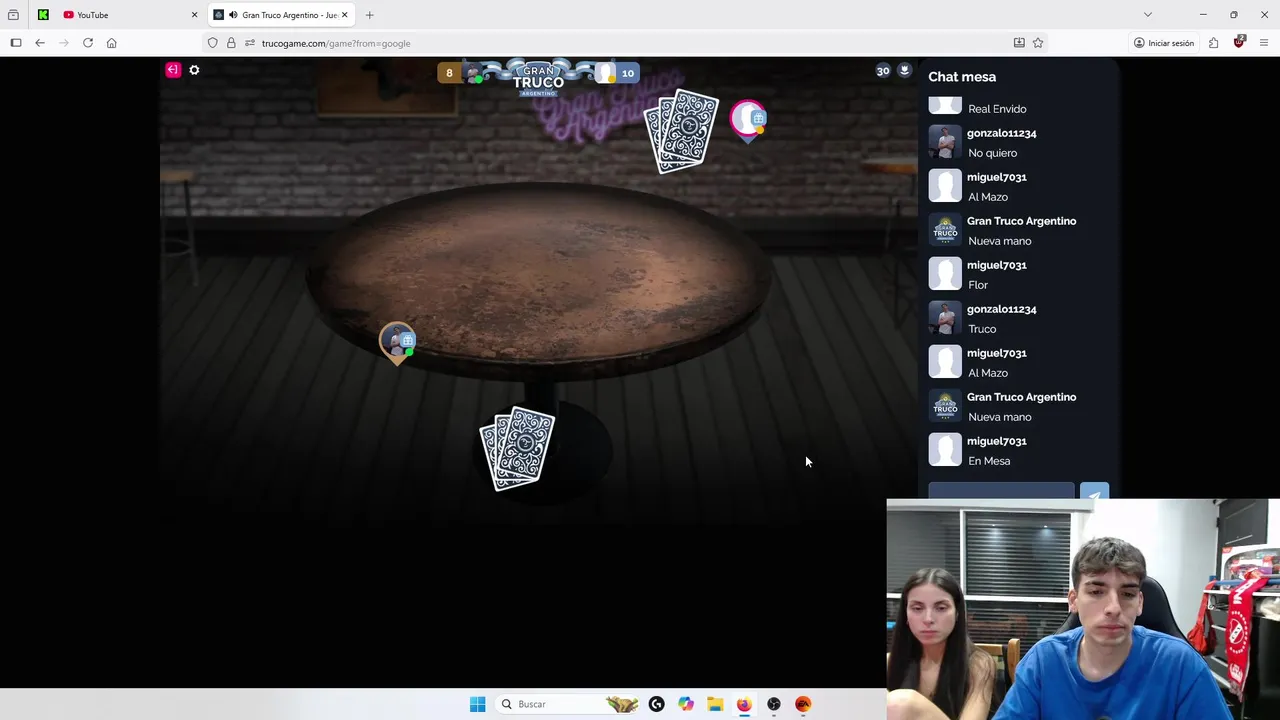Click the 30 counter badge in game
Image resolution: width=1280 pixels, height=720 pixels.
tap(883, 71)
